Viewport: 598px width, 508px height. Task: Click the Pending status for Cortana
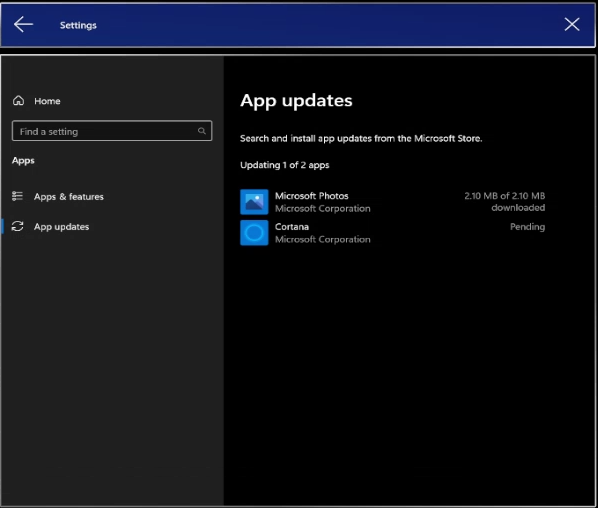(527, 227)
